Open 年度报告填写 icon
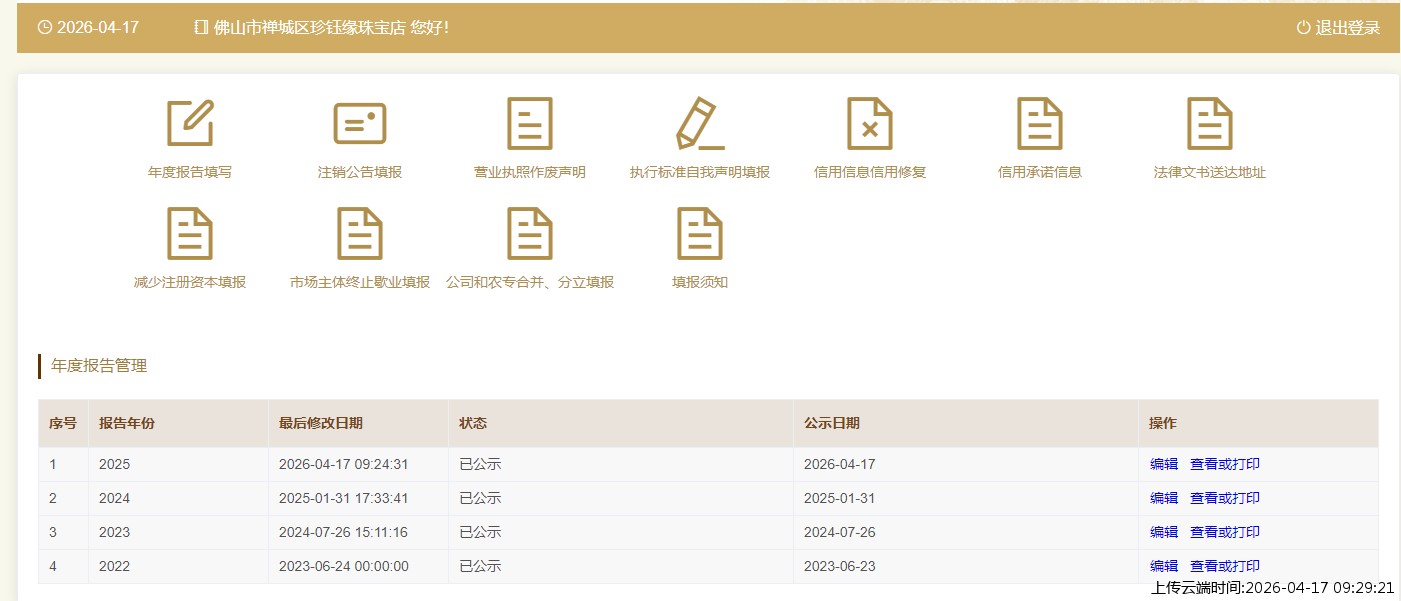The height and width of the screenshot is (601, 1401). pos(190,124)
